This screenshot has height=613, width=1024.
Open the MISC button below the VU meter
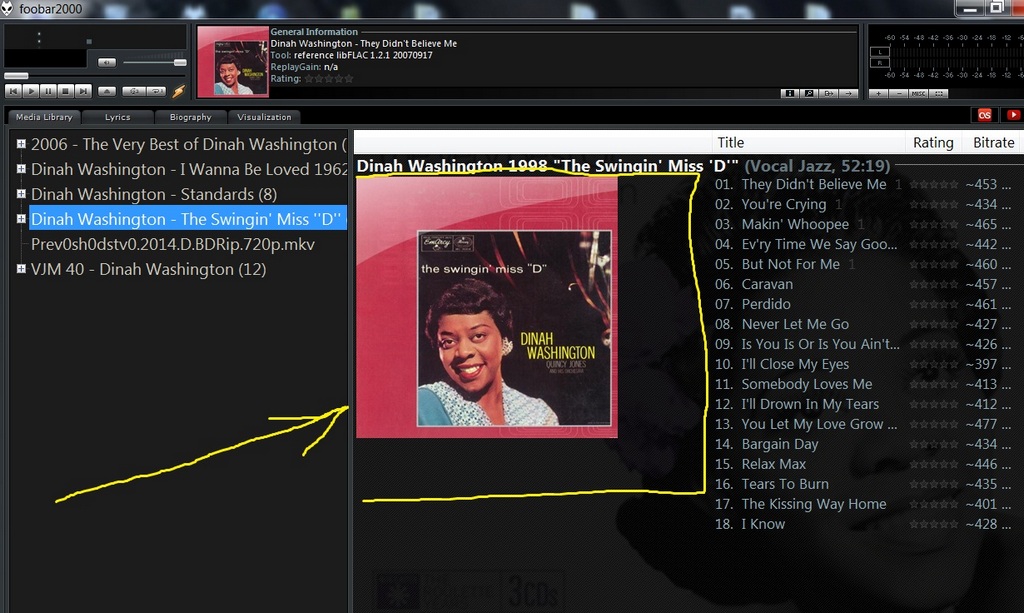click(x=919, y=94)
